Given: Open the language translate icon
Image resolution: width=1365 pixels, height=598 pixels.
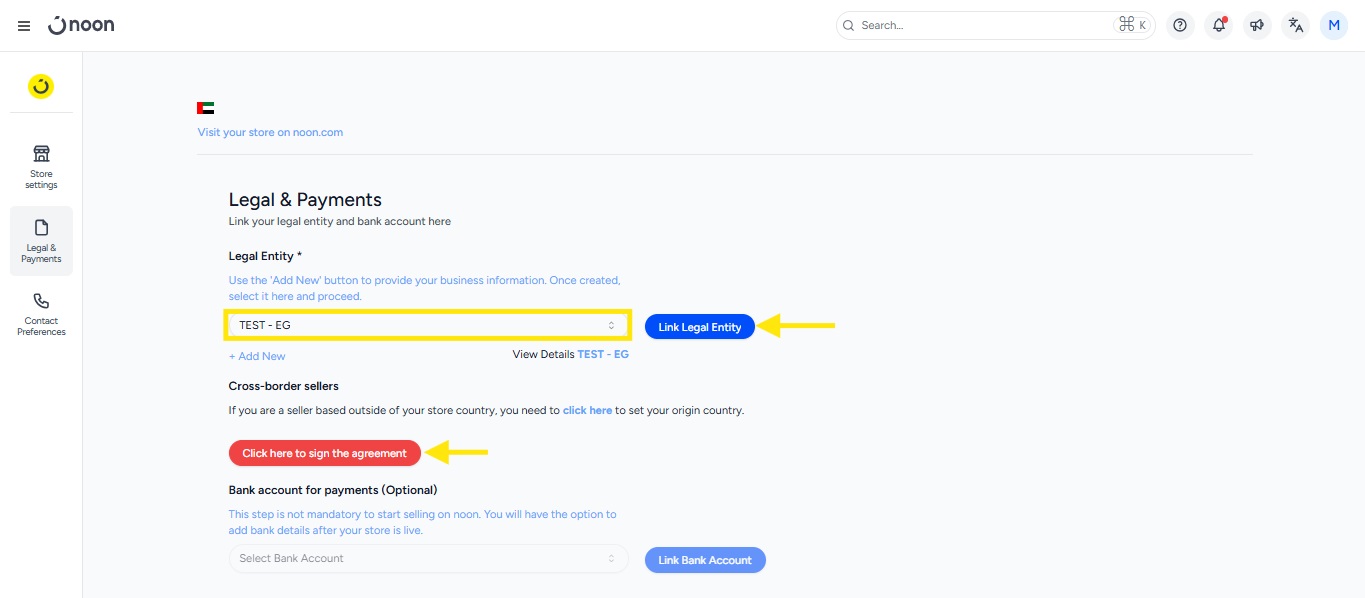Looking at the screenshot, I should 1295,26.
